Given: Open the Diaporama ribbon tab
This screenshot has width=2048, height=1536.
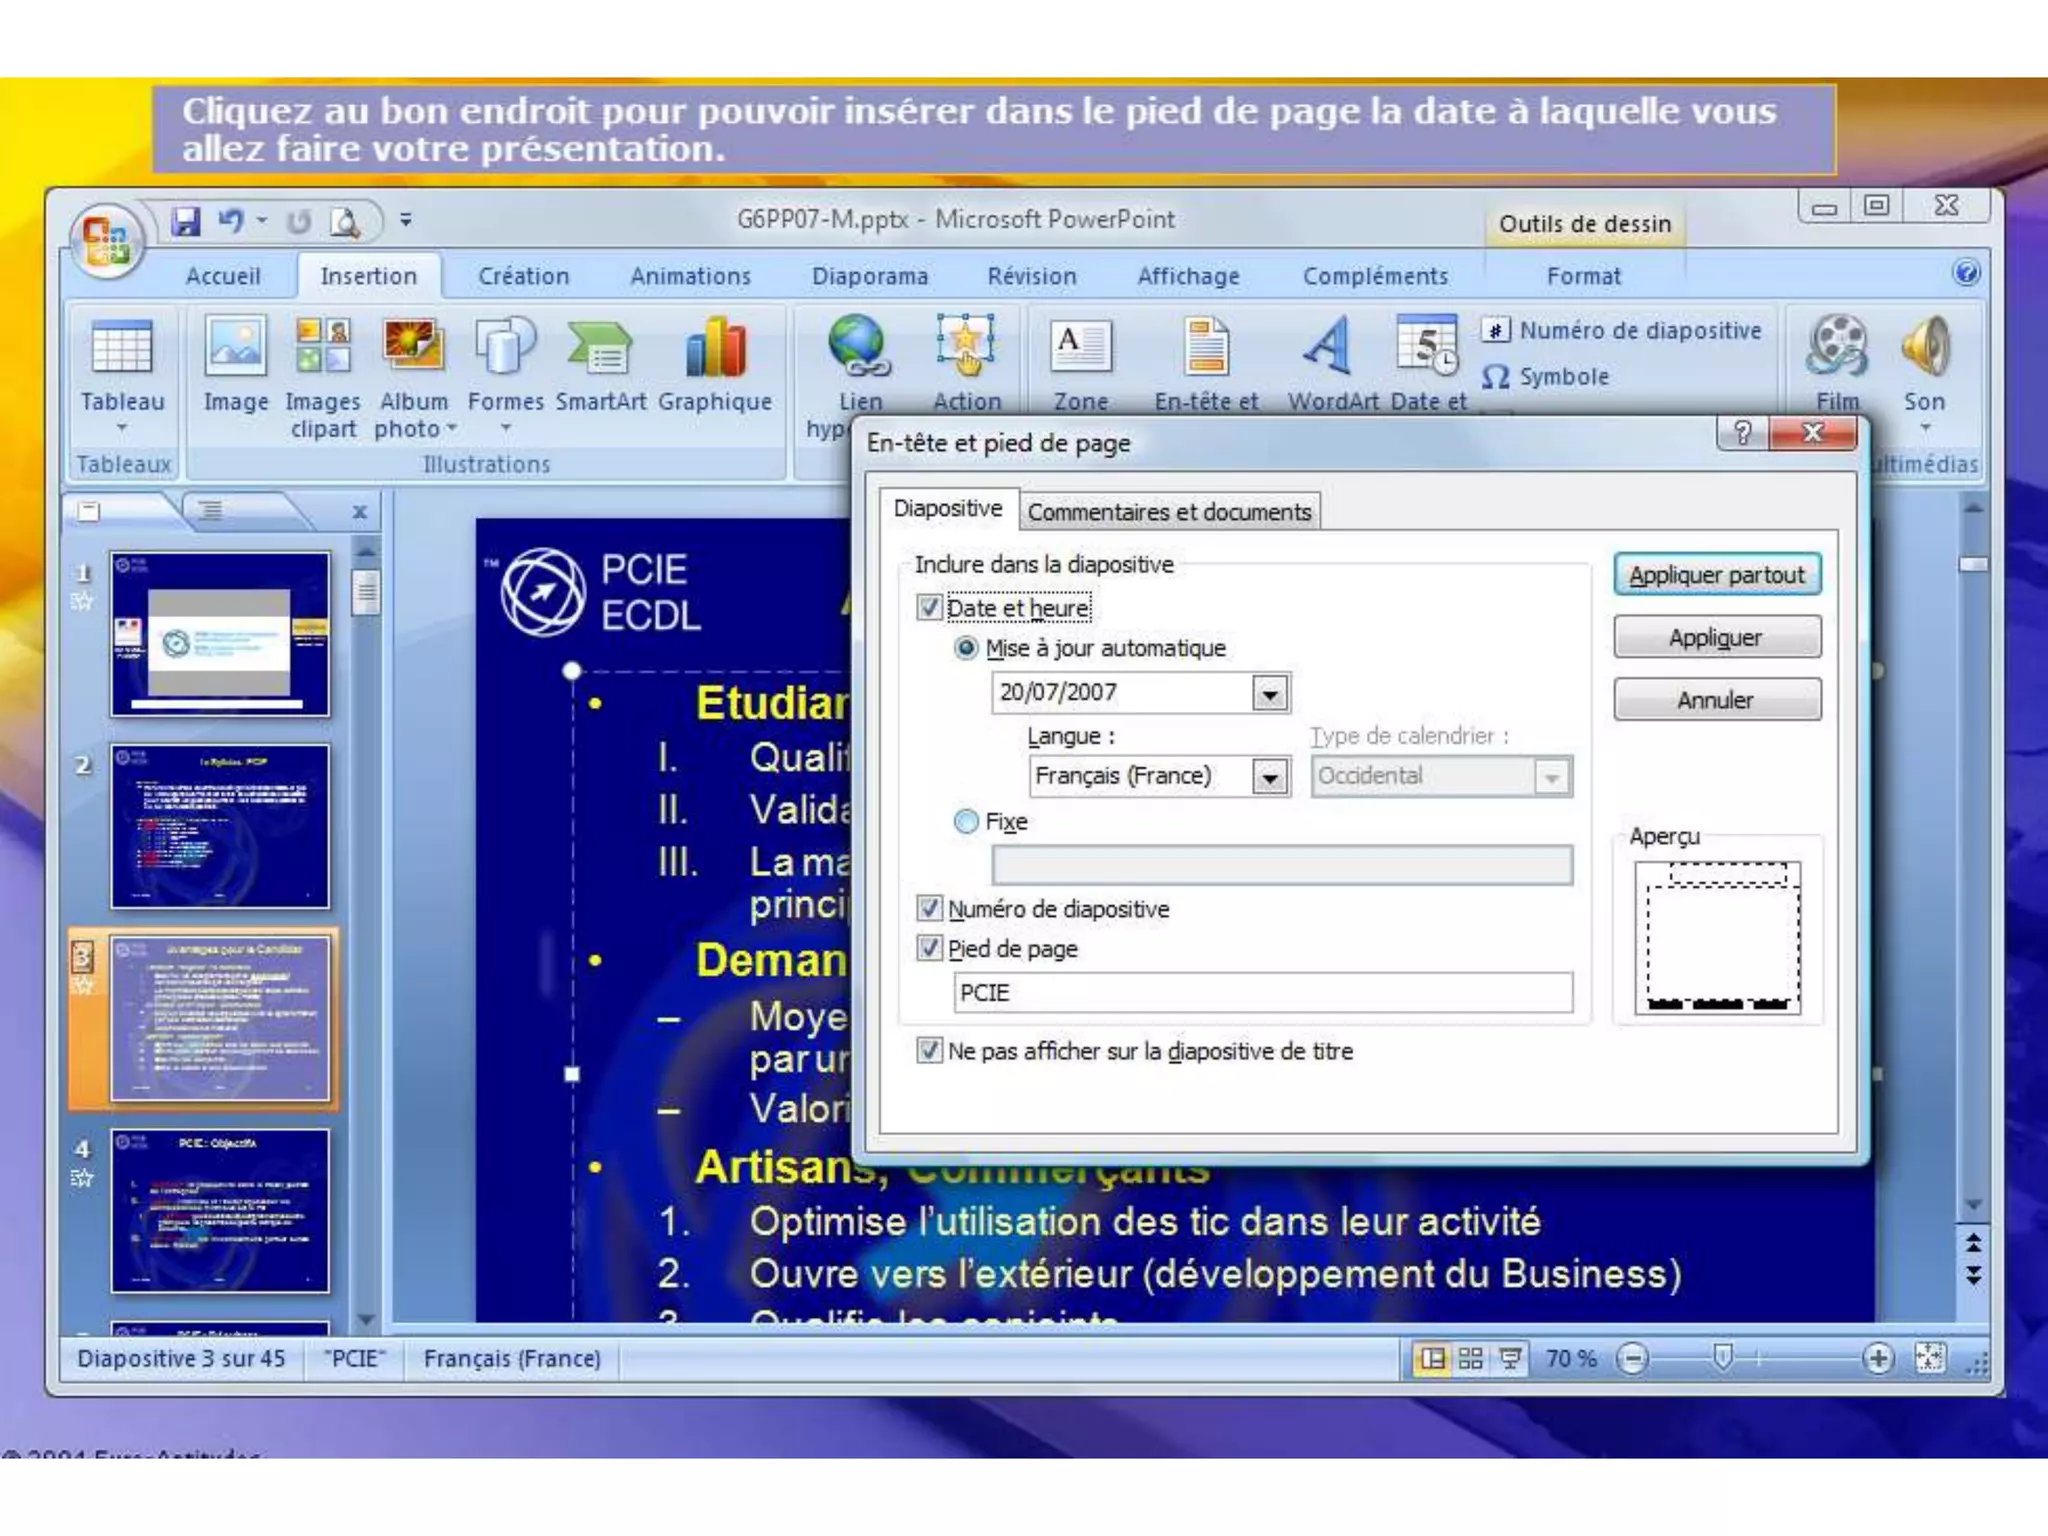Looking at the screenshot, I should pos(870,276).
